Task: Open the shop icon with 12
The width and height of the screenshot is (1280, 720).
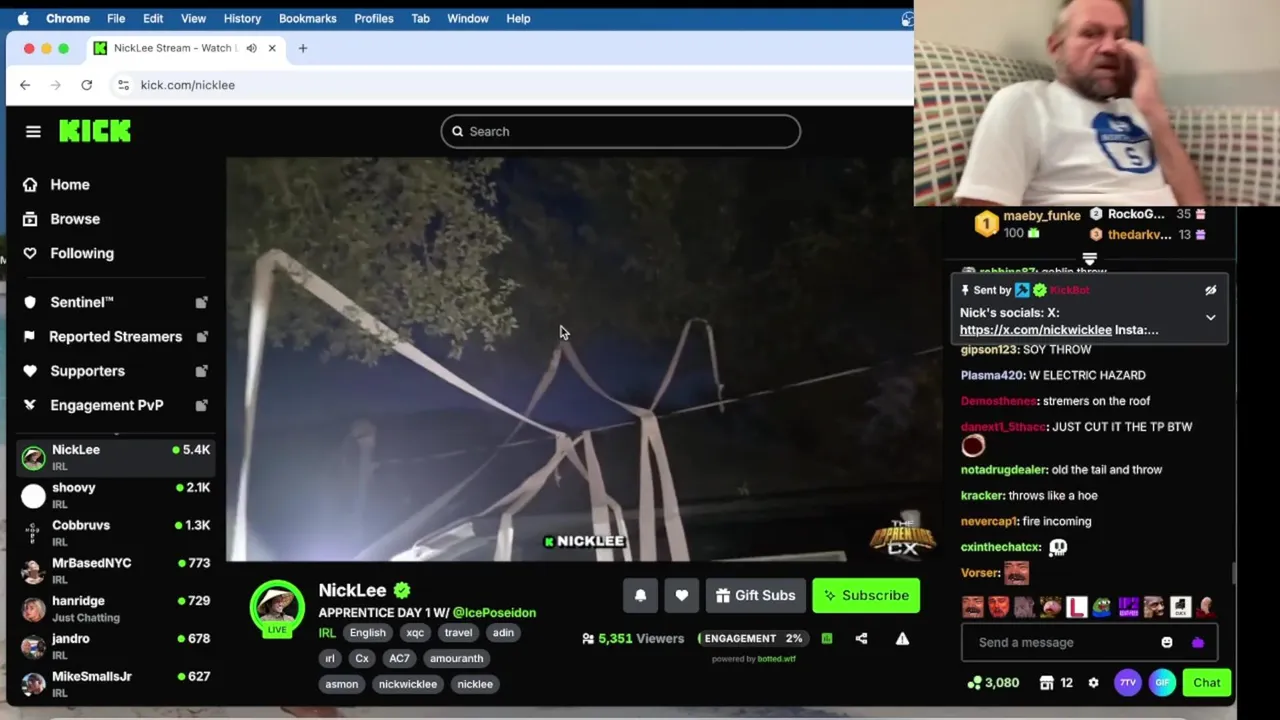Action: tap(1056, 683)
